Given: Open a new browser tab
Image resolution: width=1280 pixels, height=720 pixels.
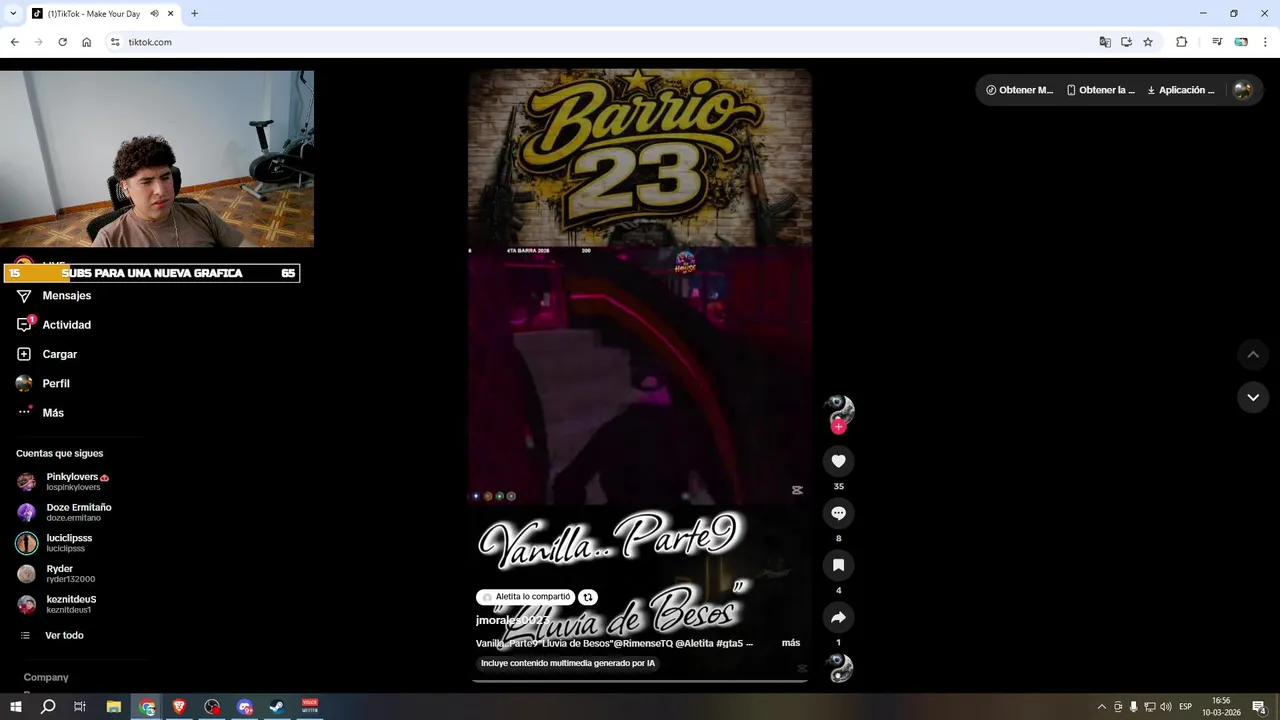Looking at the screenshot, I should tap(194, 14).
